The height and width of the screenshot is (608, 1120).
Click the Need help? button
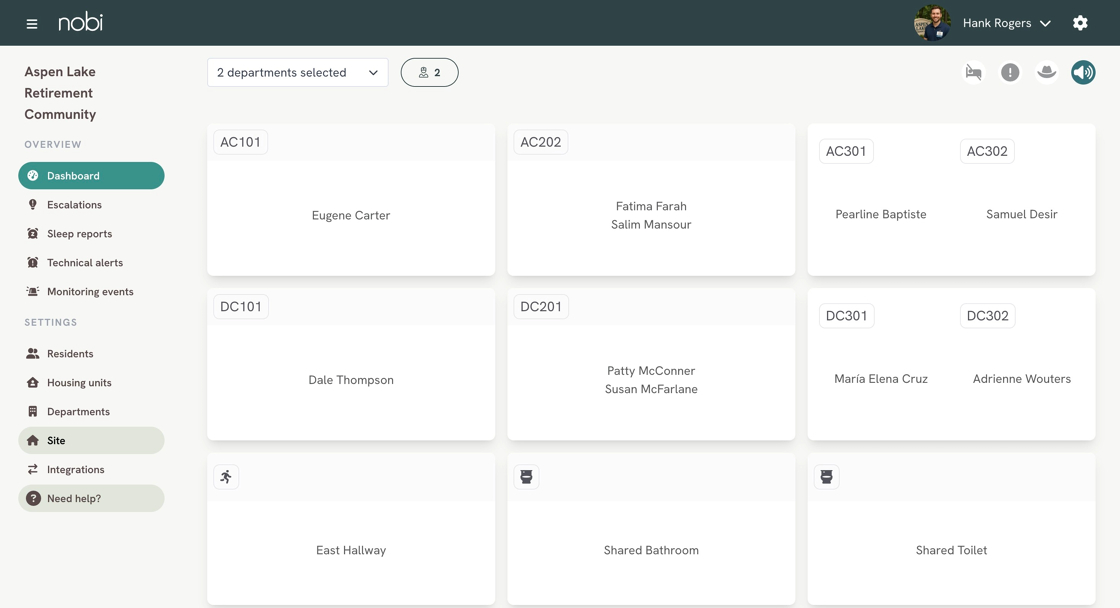[x=91, y=498]
